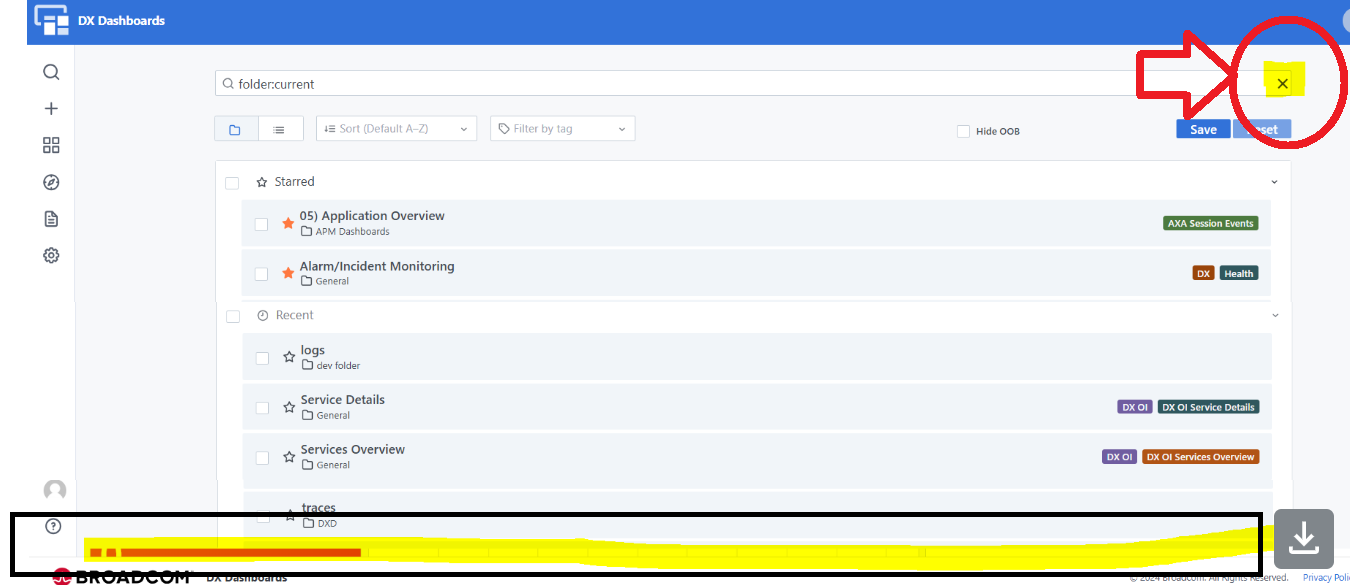Screen dimensions: 1350x585
Task: Collapse the Recent section chevron
Action: pyautogui.click(x=1275, y=315)
